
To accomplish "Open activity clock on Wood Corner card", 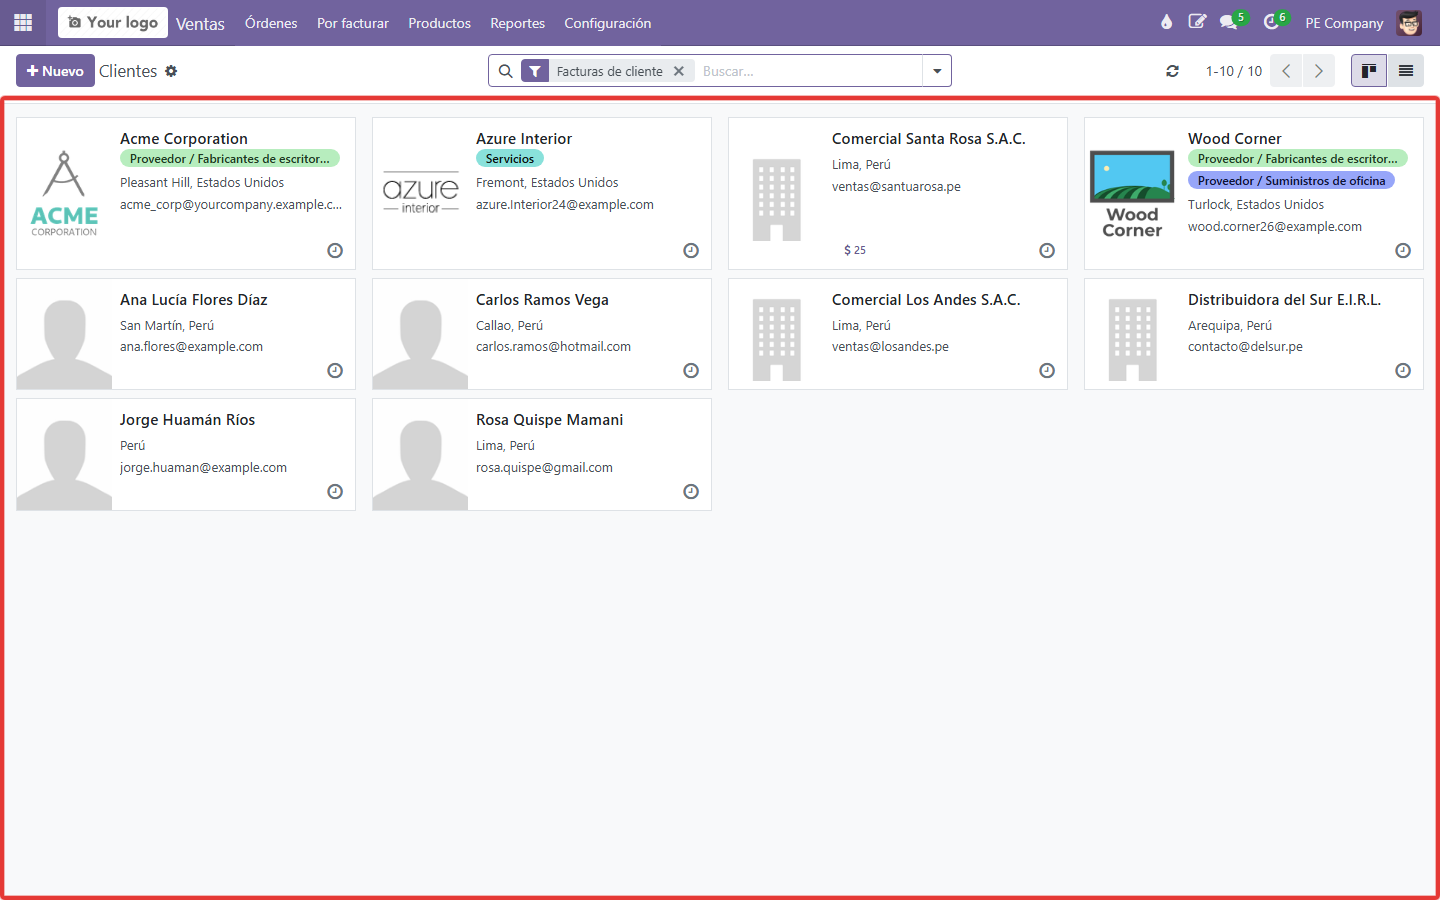I will point(1403,251).
